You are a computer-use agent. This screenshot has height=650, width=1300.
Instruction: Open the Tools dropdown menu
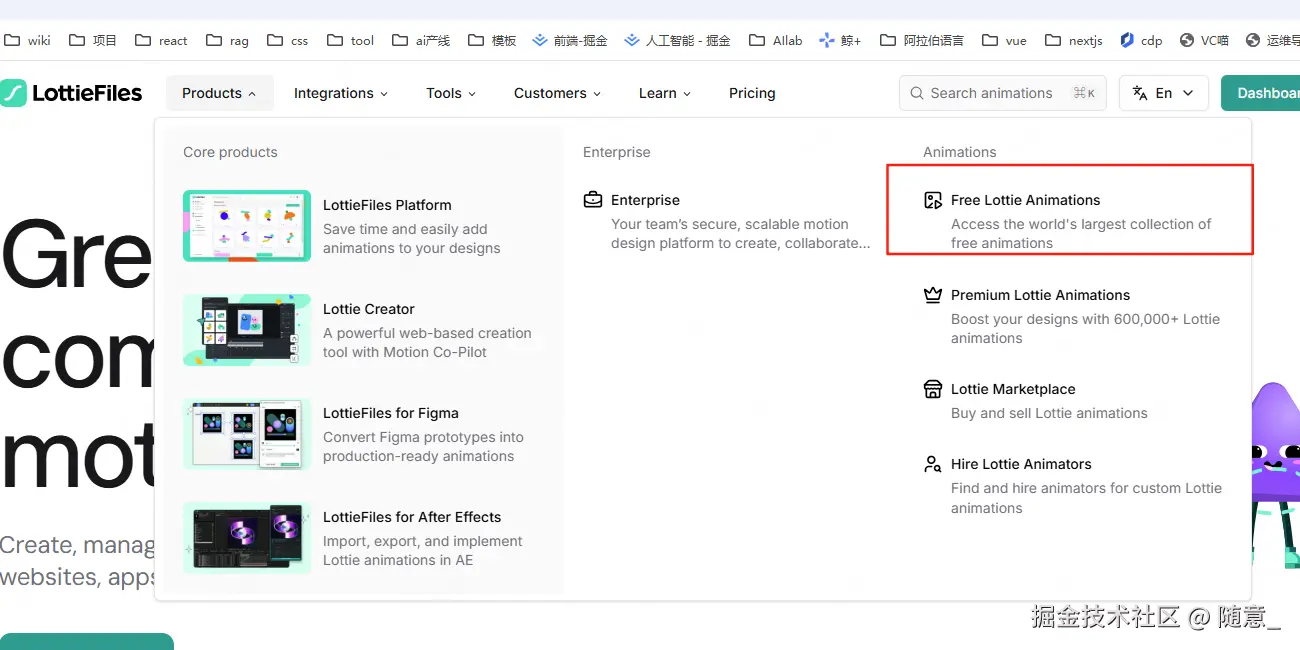coord(451,93)
